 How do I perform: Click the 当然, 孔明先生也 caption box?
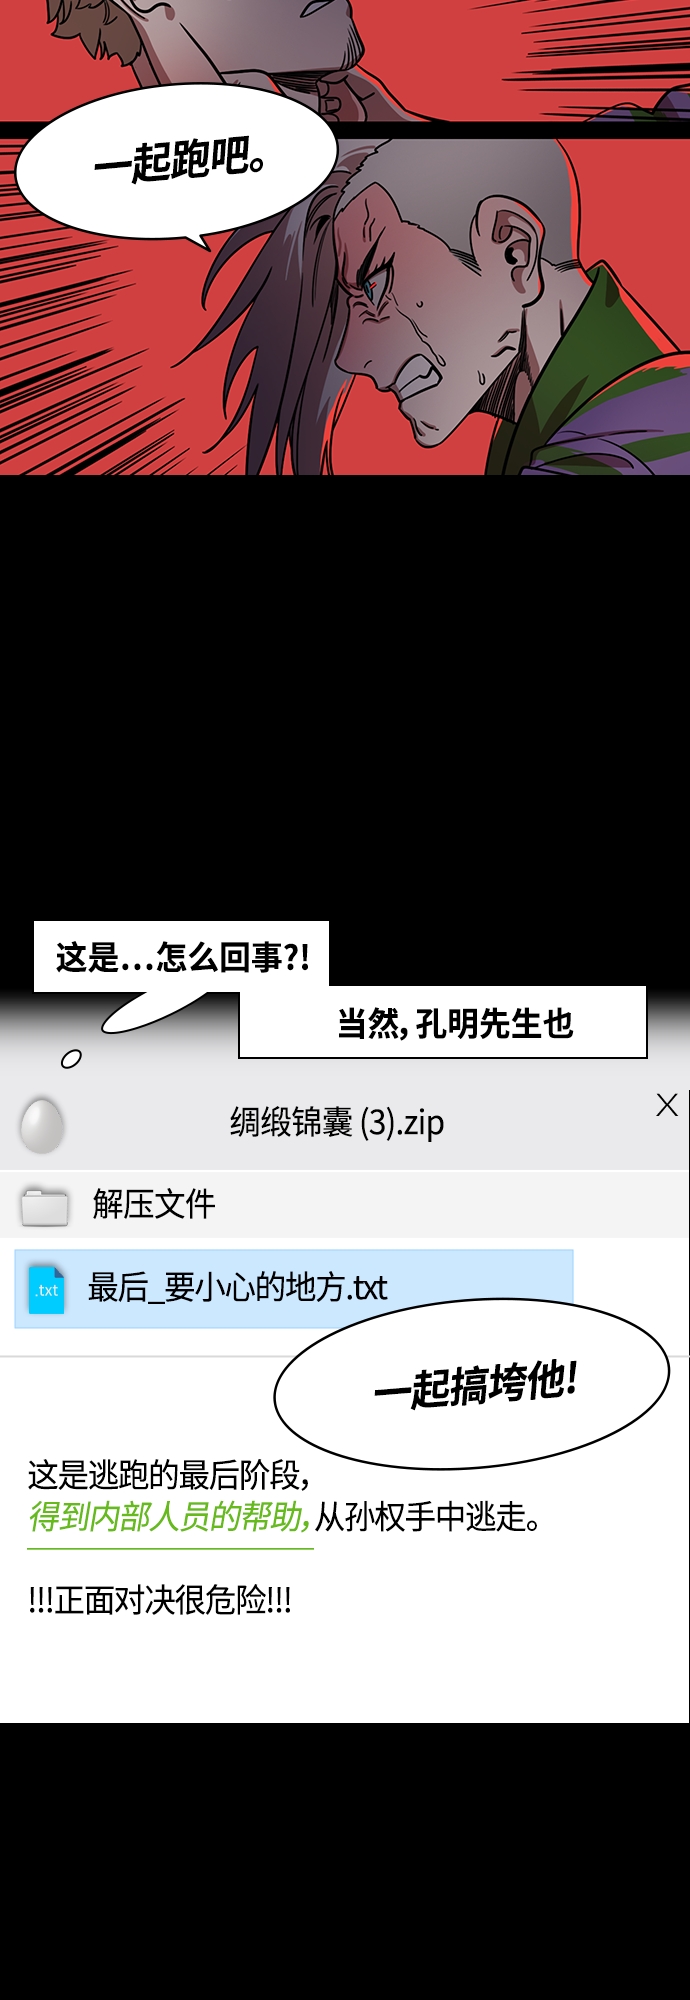coord(443,1023)
